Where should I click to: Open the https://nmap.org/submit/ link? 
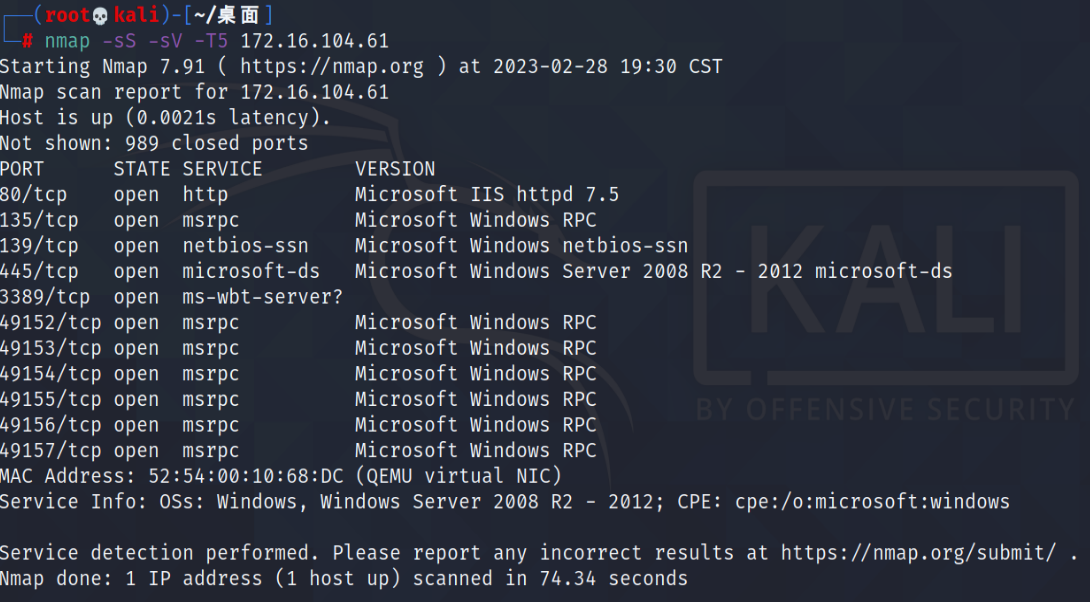pyautogui.click(x=918, y=553)
